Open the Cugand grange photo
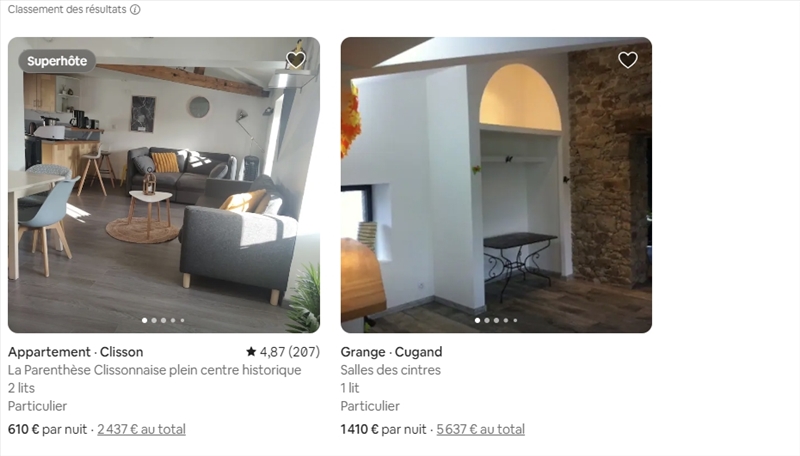Image resolution: width=800 pixels, height=456 pixels. 496,185
